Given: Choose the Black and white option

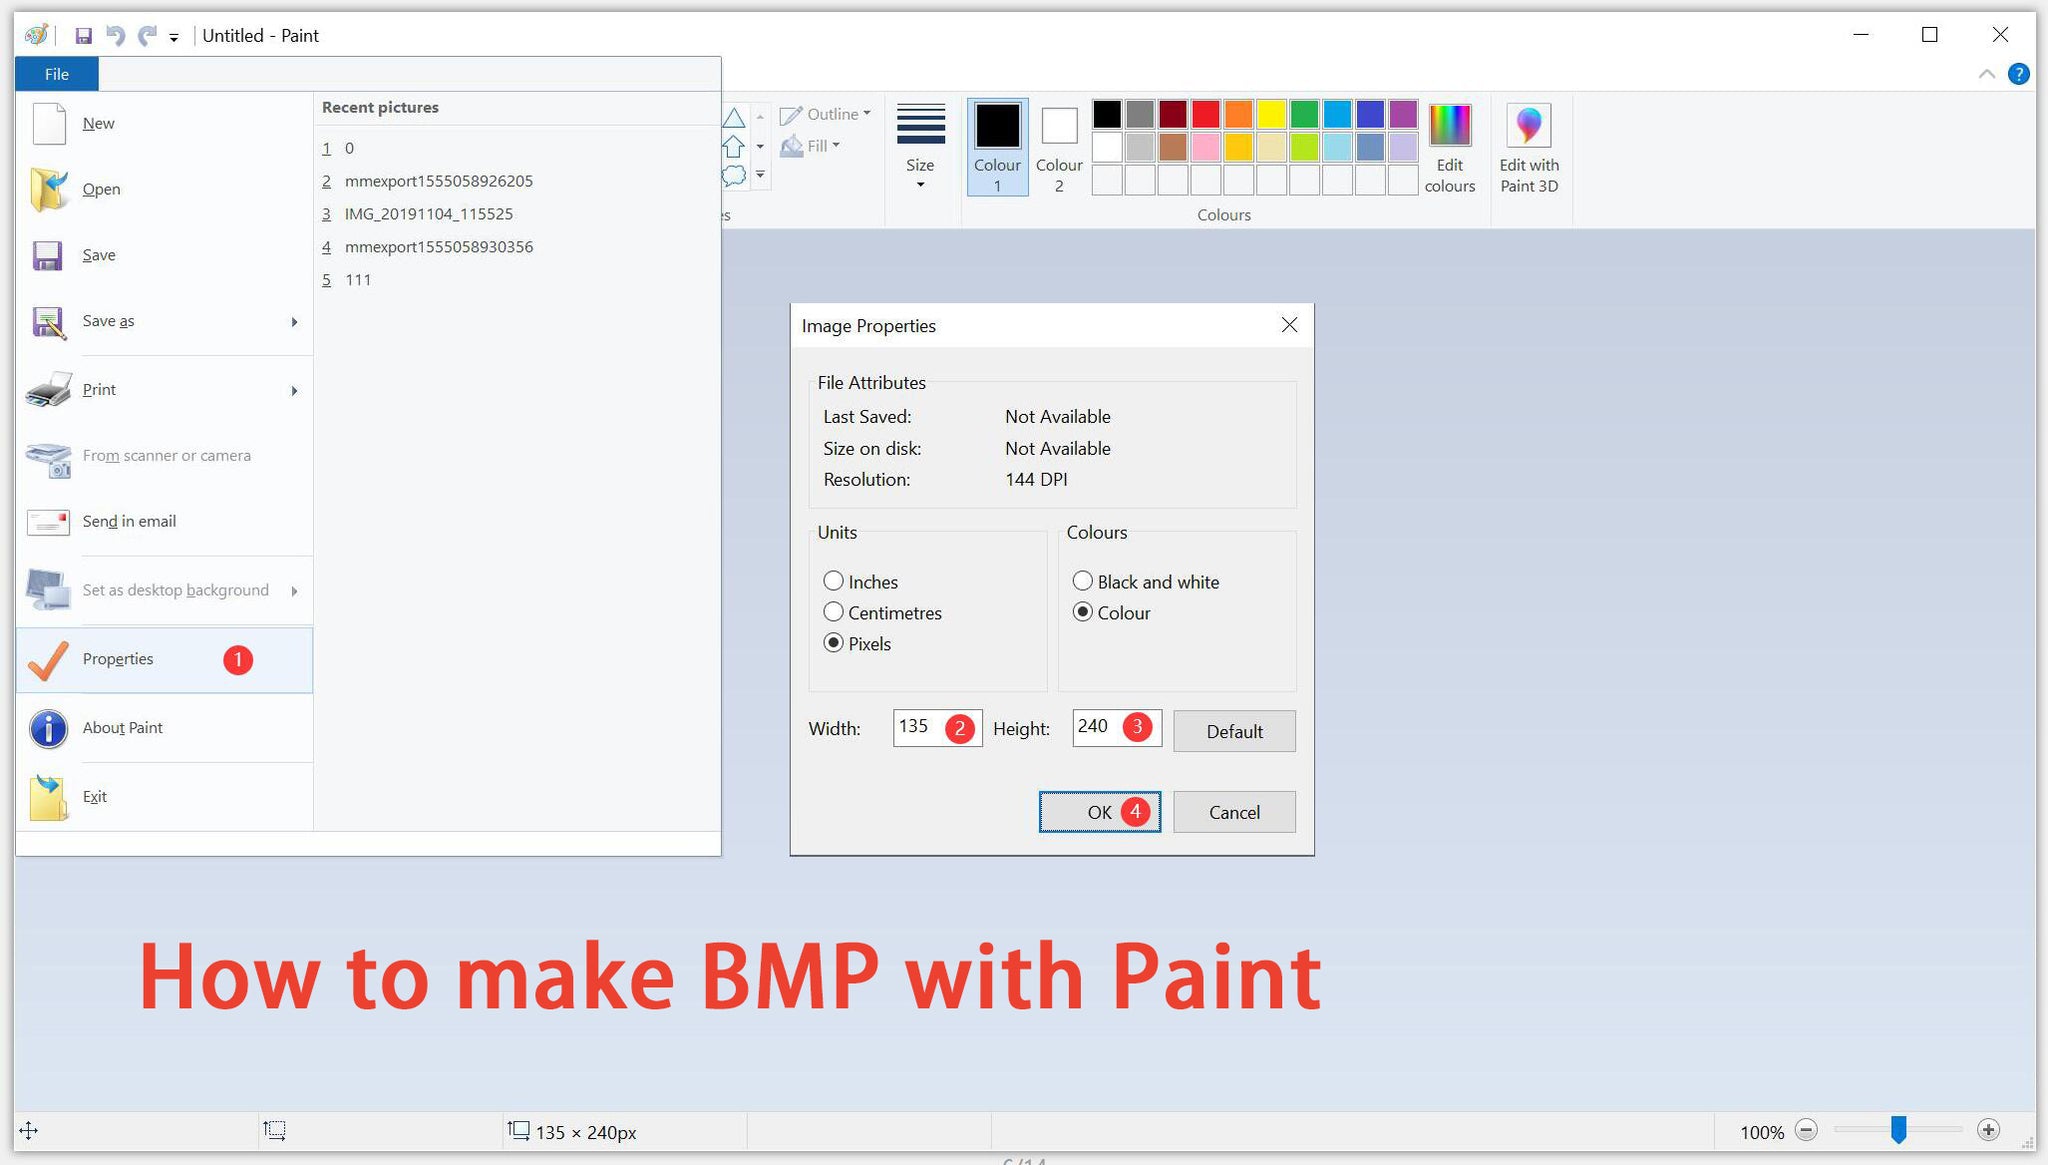Looking at the screenshot, I should point(1082,581).
